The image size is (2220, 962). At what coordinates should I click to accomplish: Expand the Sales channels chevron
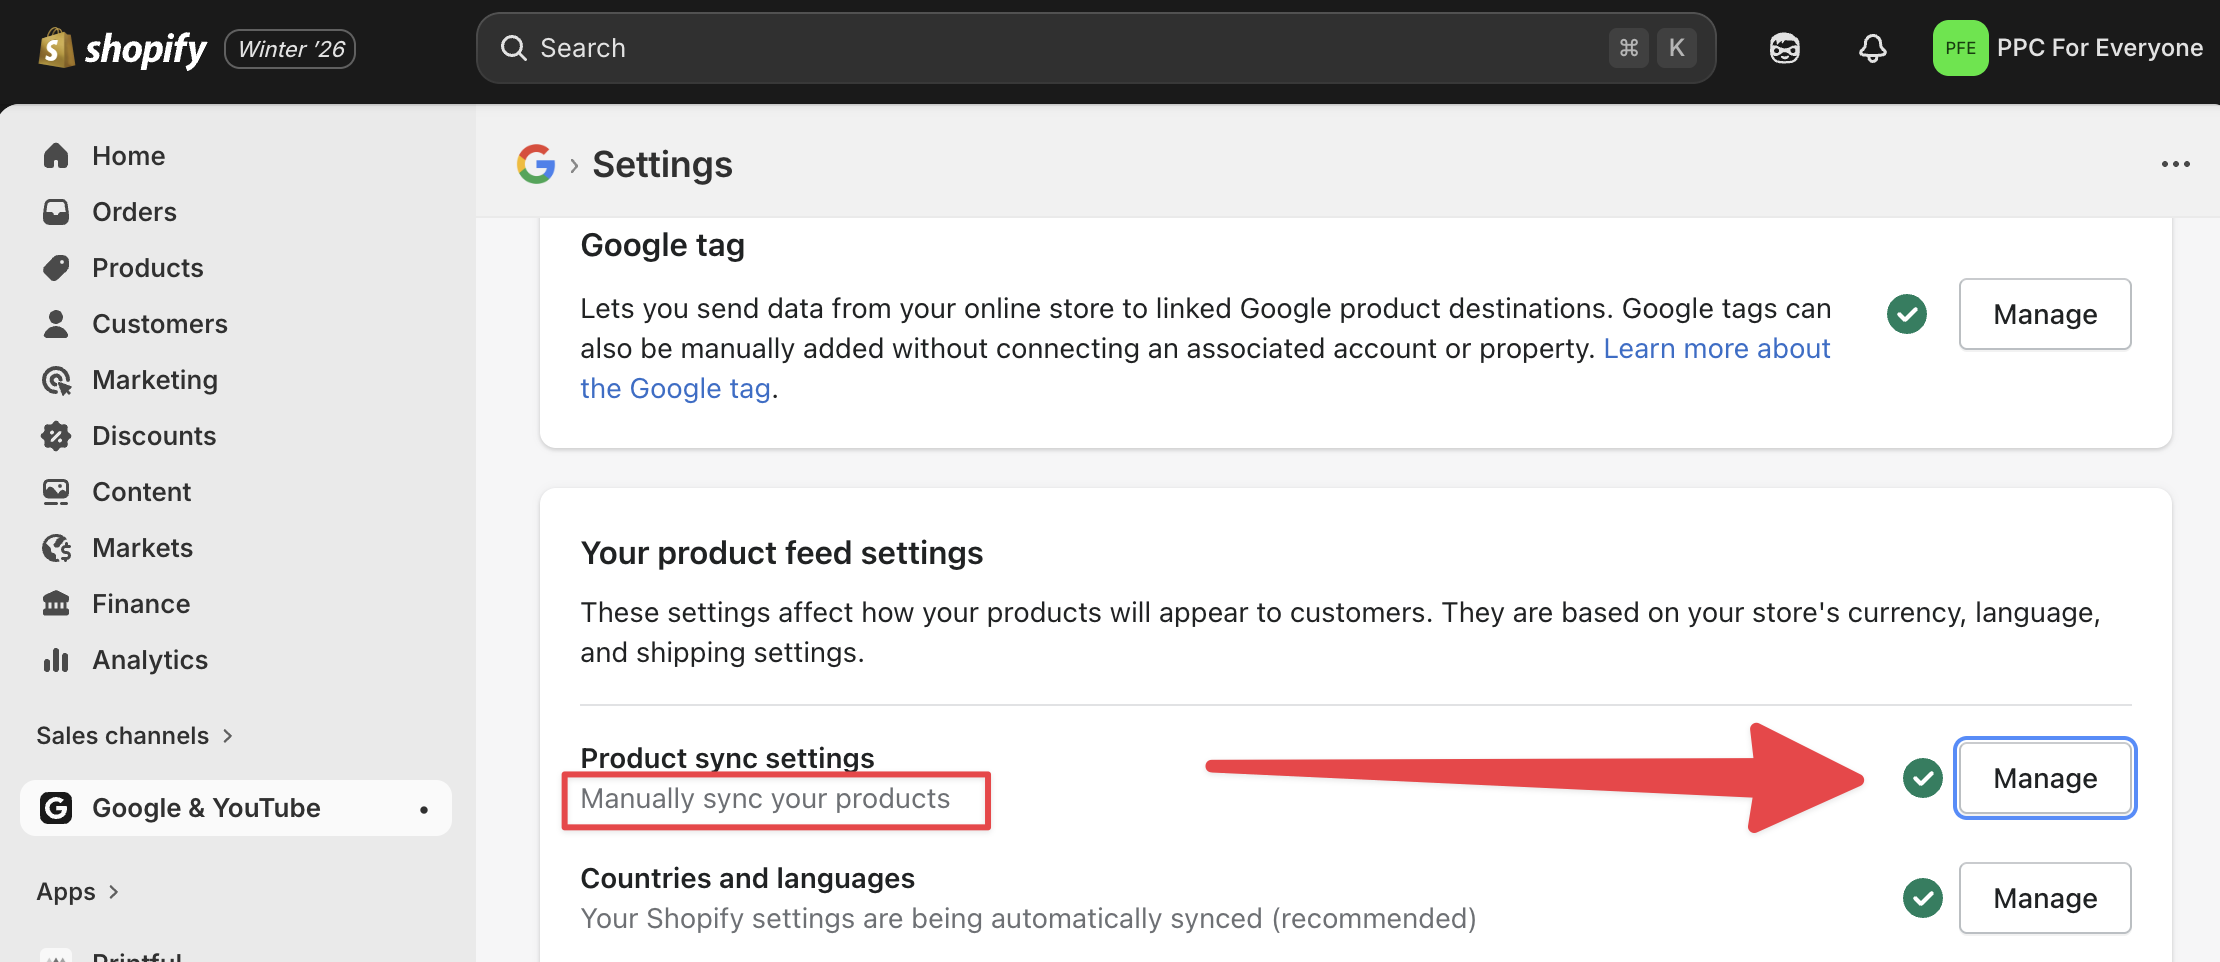coord(228,736)
